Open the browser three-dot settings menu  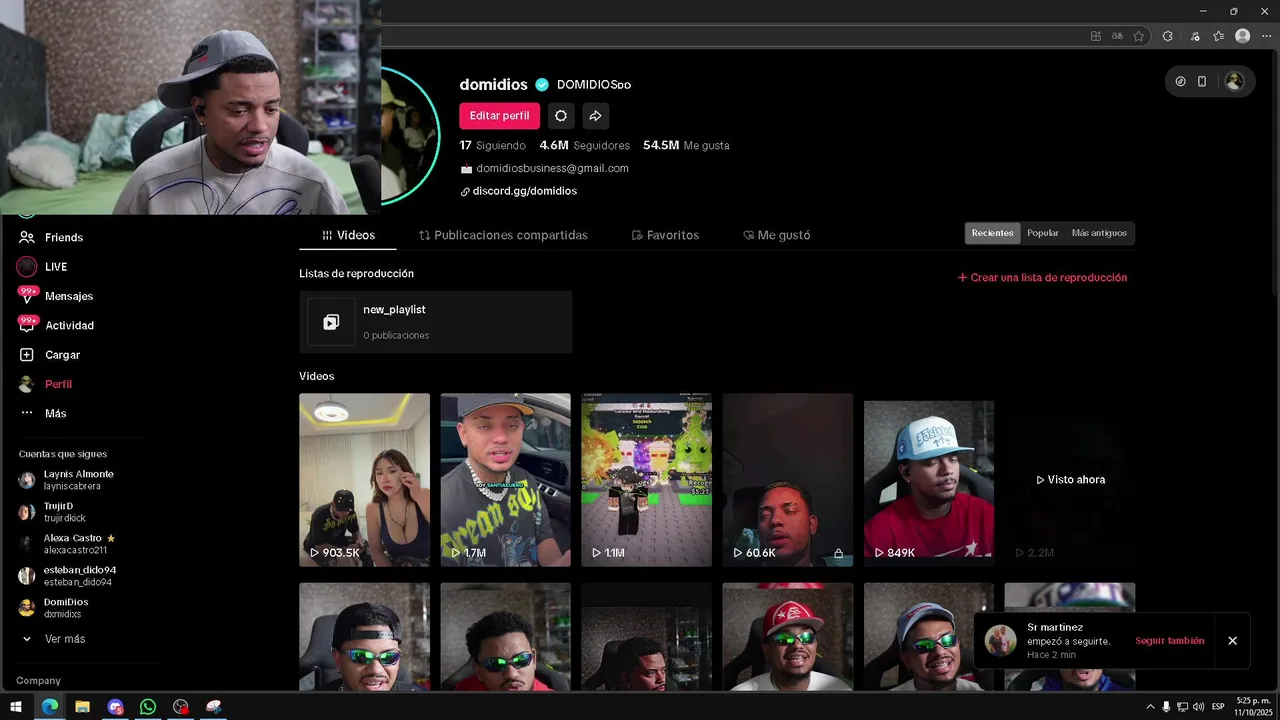(x=1266, y=36)
